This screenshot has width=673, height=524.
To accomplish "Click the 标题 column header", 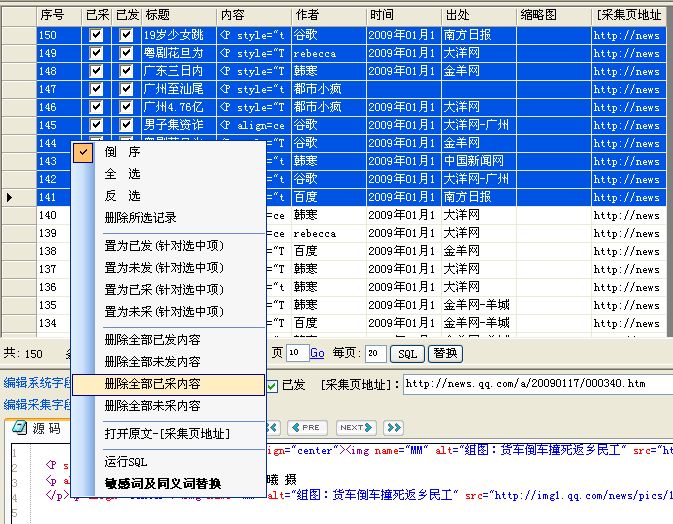I will [179, 15].
